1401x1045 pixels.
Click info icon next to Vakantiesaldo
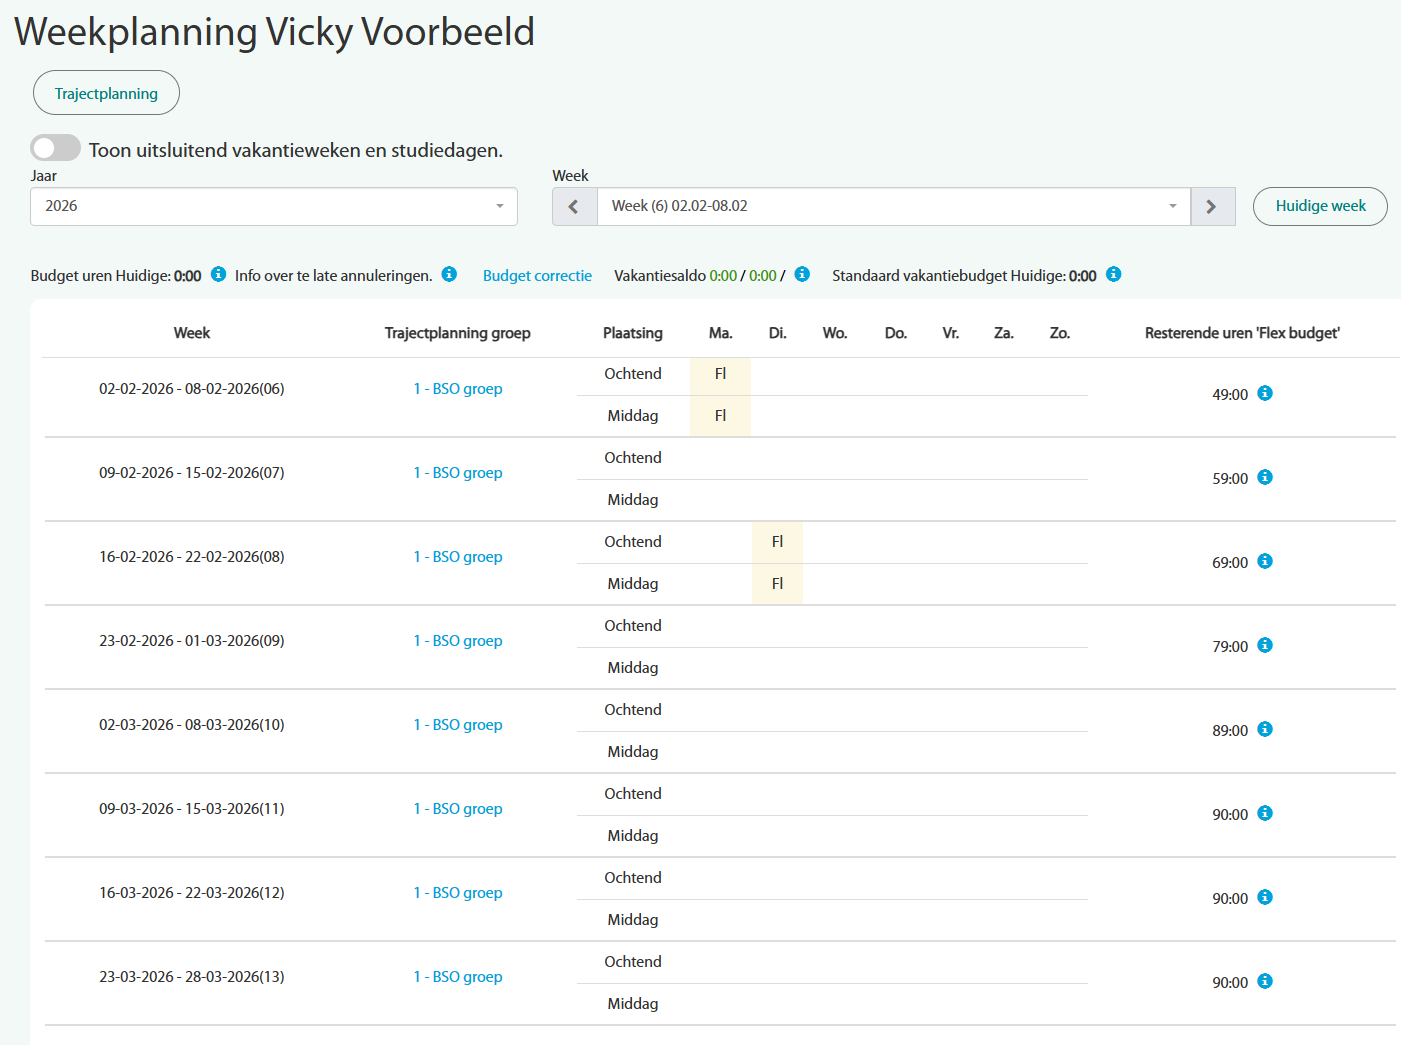(x=802, y=274)
